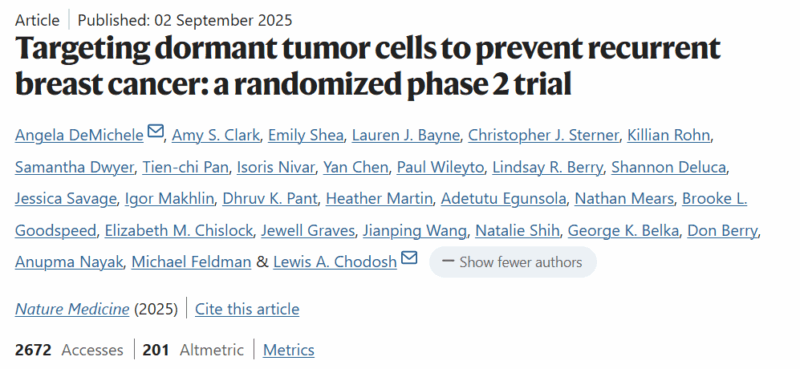Select author Amy S. Clark

pos(216,136)
